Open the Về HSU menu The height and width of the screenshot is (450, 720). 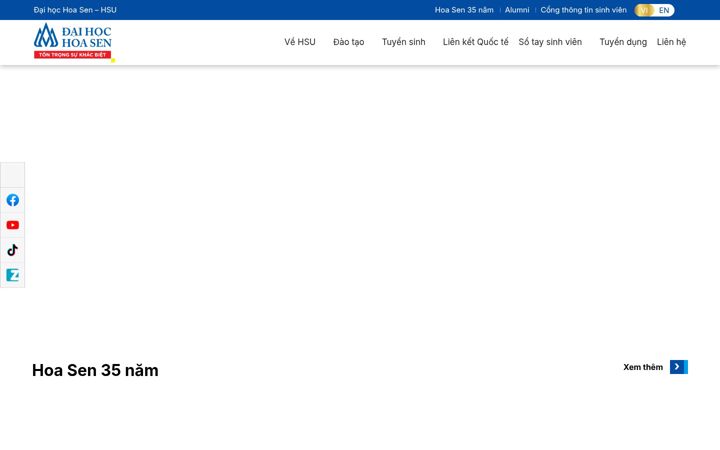click(x=300, y=42)
